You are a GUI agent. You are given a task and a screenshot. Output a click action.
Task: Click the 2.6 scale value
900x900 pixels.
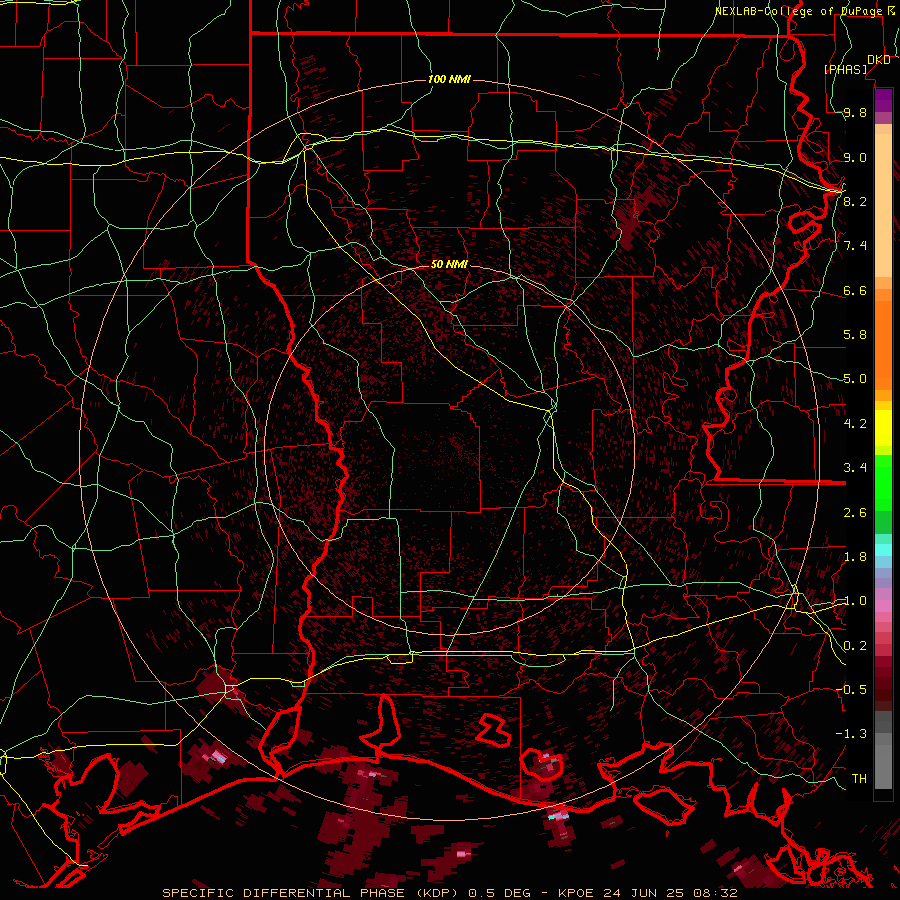(855, 513)
